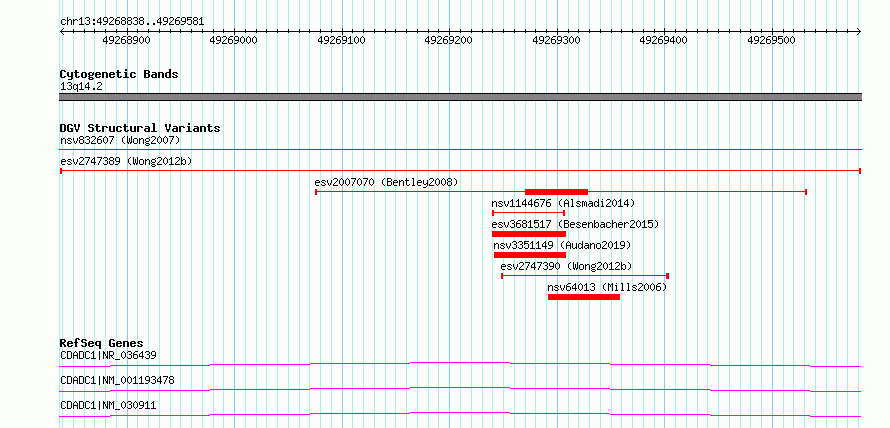Click the gray 13q14.2 cytogenetic band bar
Viewport: 890px width, 428px height.
click(460, 97)
